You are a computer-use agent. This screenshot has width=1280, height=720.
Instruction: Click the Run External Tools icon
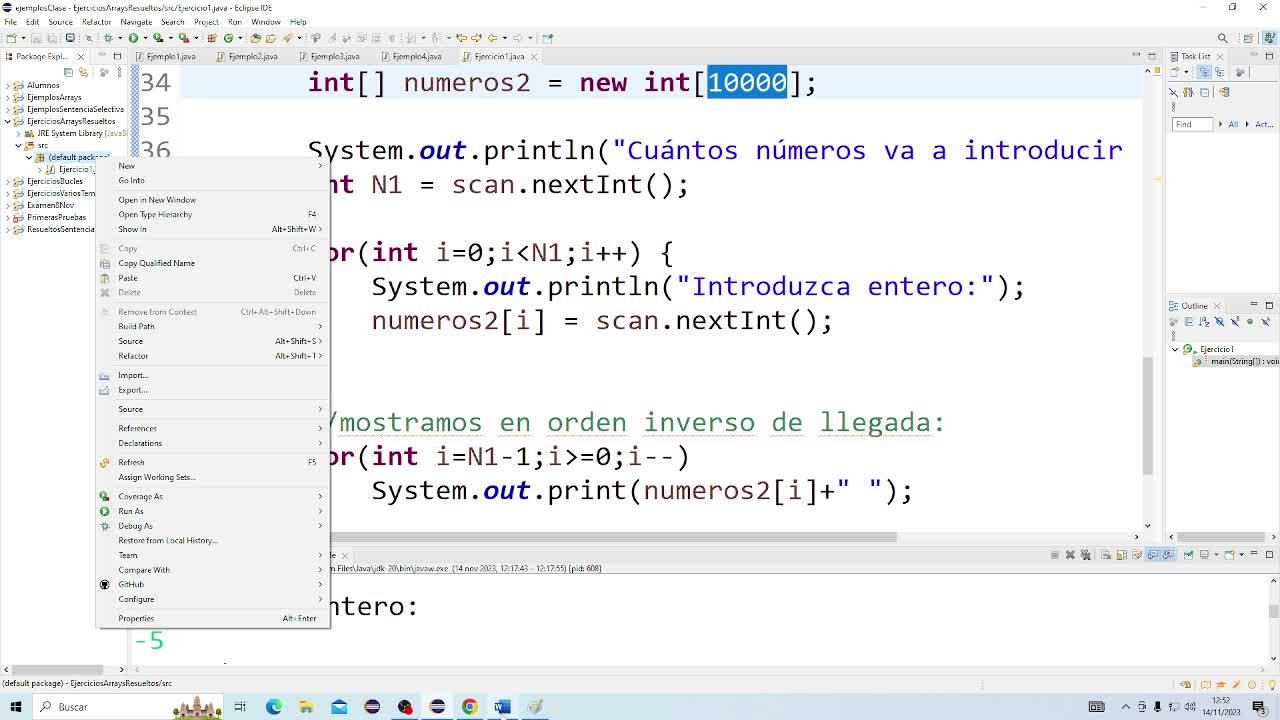tap(184, 38)
